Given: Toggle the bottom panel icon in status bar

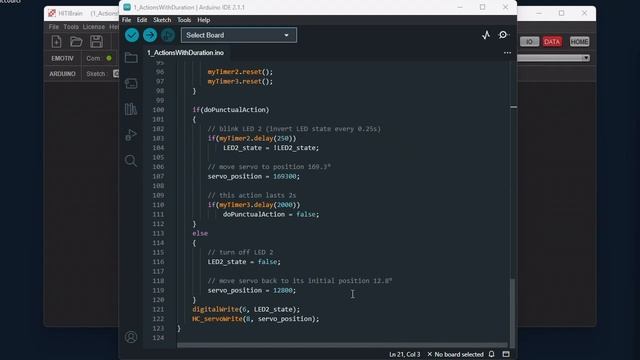Looking at the screenshot, I should coord(506,354).
